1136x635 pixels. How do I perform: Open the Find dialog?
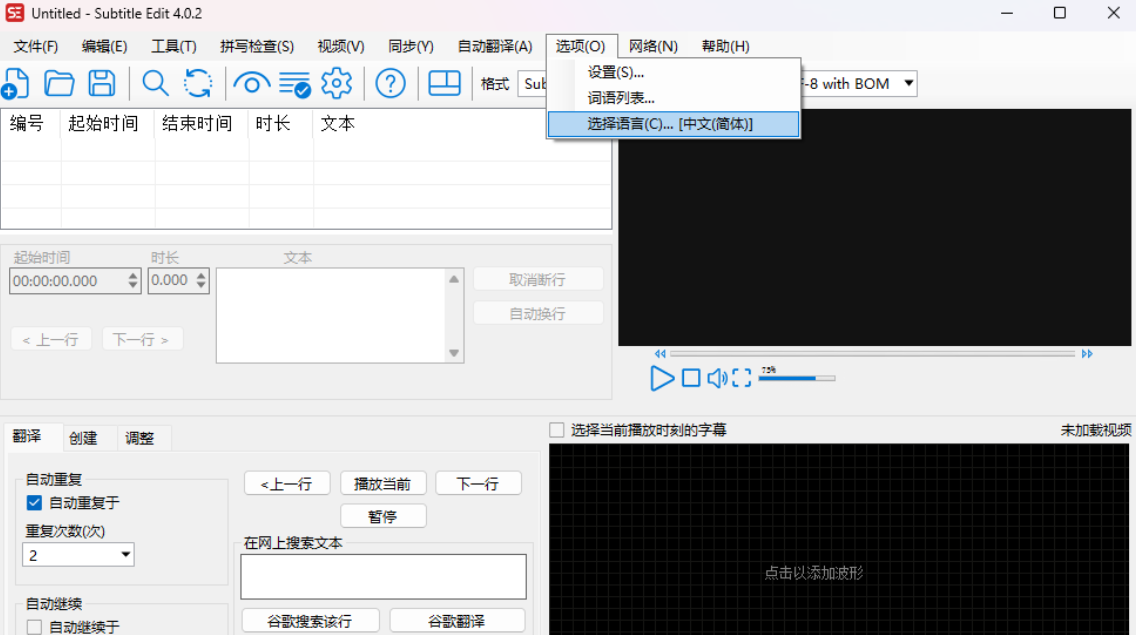pyautogui.click(x=155, y=84)
